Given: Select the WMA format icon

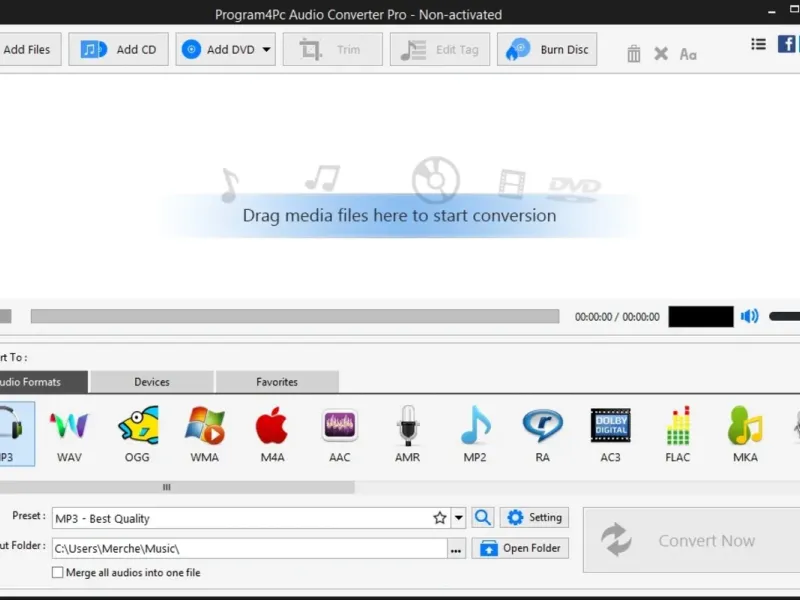Looking at the screenshot, I should click(x=205, y=434).
